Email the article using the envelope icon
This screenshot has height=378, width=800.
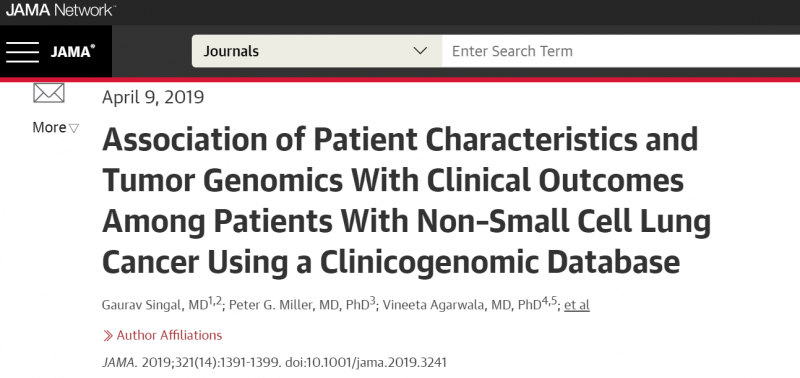click(48, 93)
